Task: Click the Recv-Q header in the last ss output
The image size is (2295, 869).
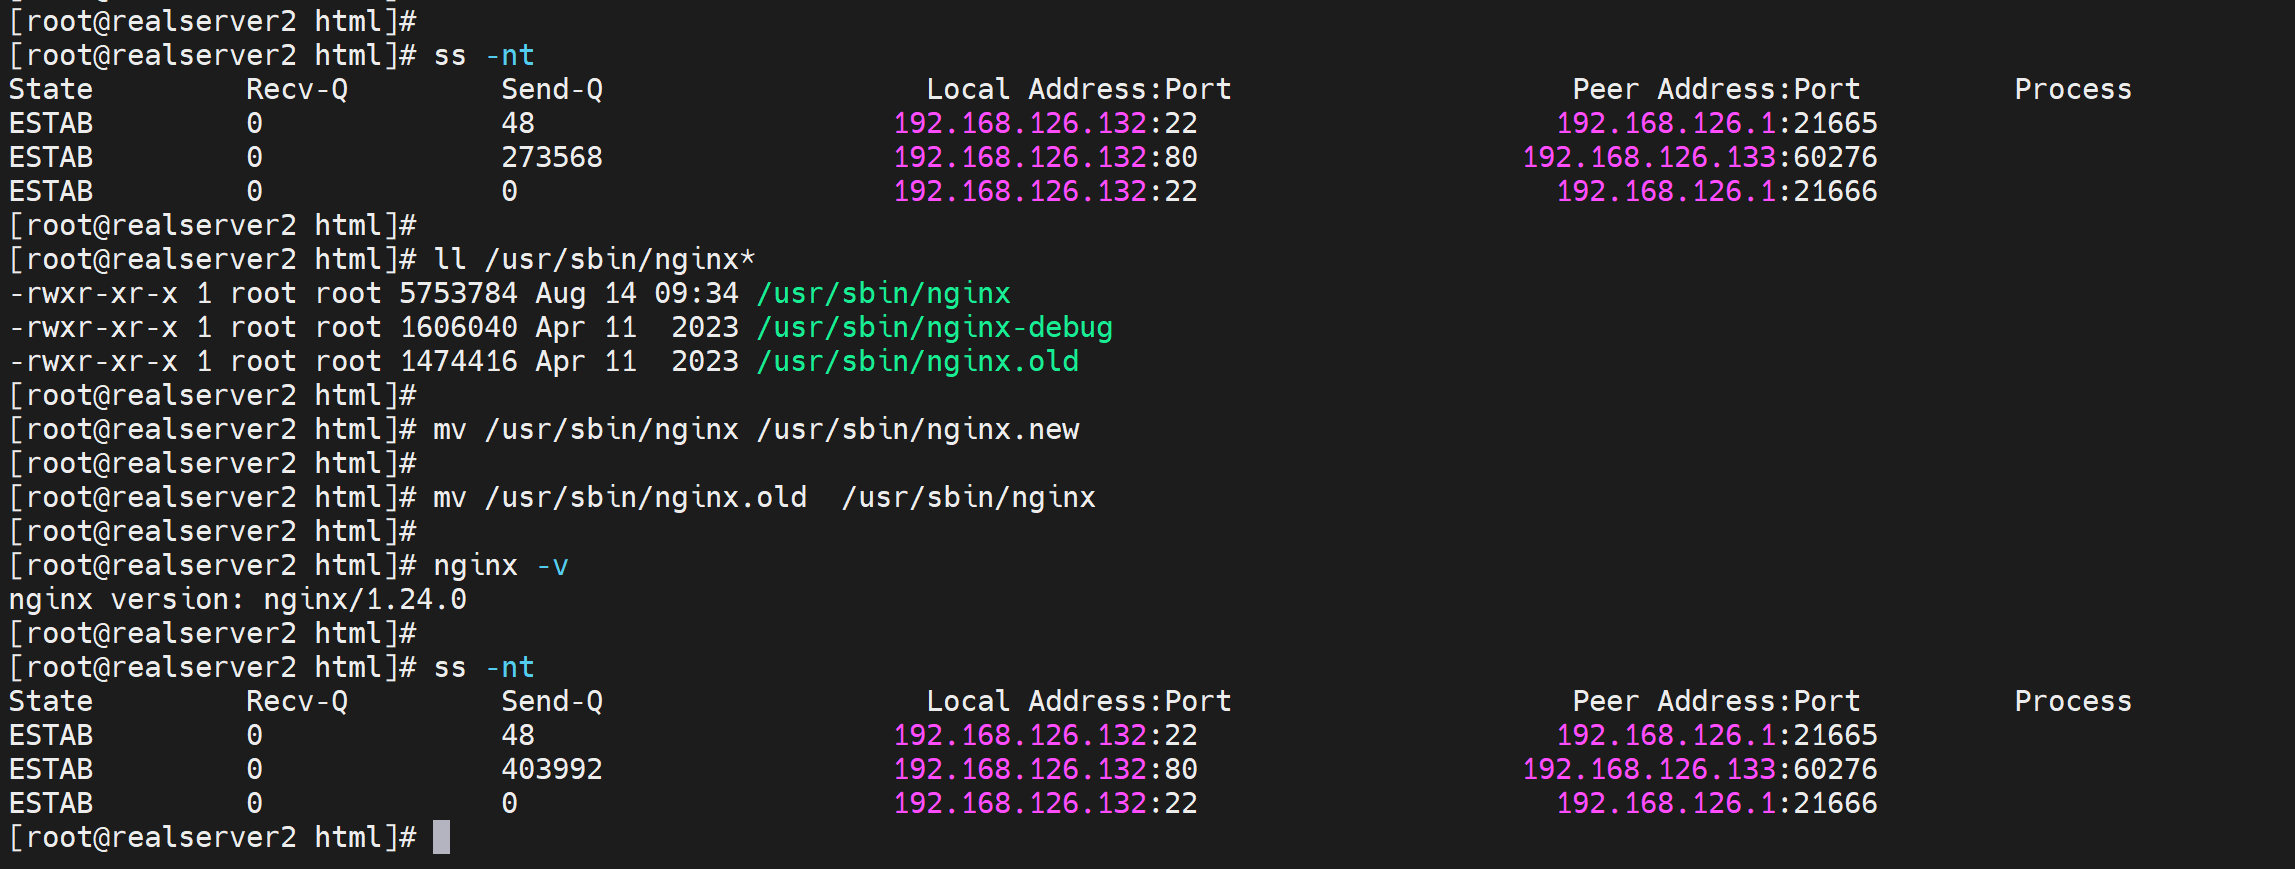Action: point(296,701)
